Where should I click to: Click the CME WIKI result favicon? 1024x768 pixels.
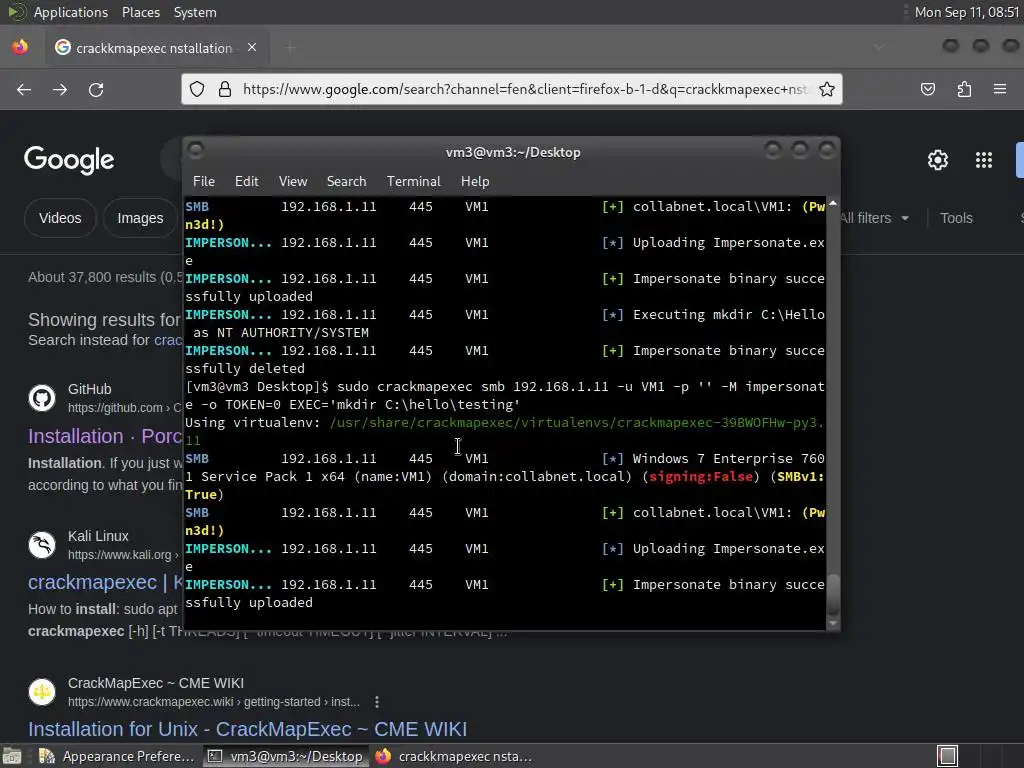click(42, 692)
